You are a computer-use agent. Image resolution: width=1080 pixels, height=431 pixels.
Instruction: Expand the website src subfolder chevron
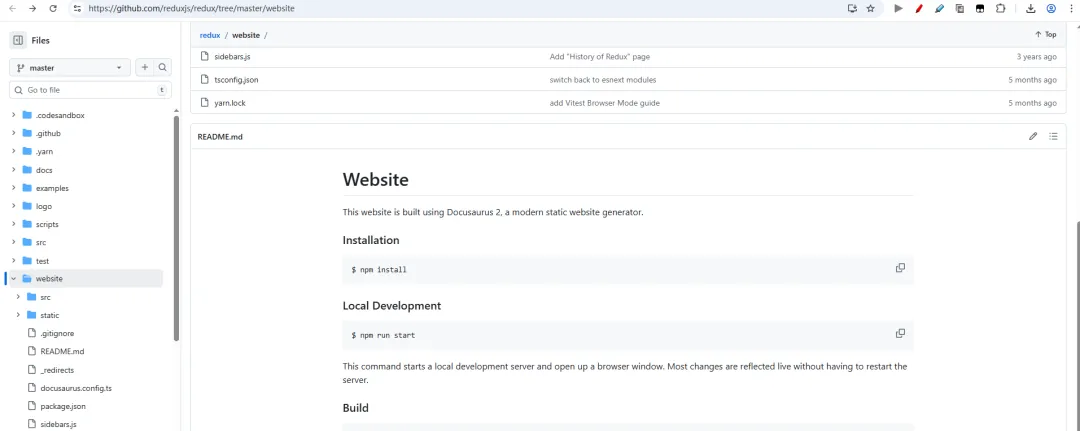click(18, 297)
